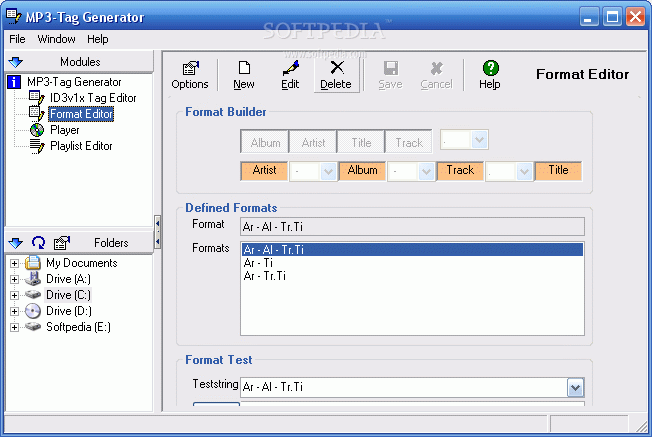Image resolution: width=652 pixels, height=437 pixels.
Task: Open Help via green question icon
Action: point(491,68)
